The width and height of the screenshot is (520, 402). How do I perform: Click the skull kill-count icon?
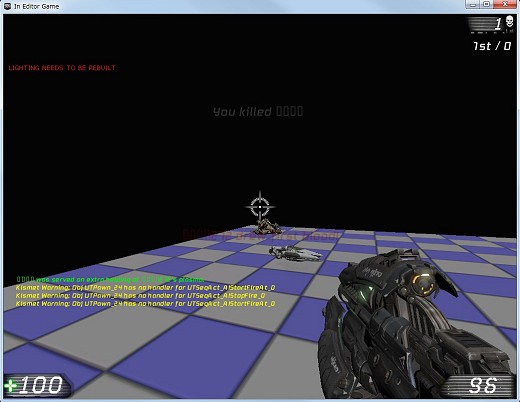point(509,22)
